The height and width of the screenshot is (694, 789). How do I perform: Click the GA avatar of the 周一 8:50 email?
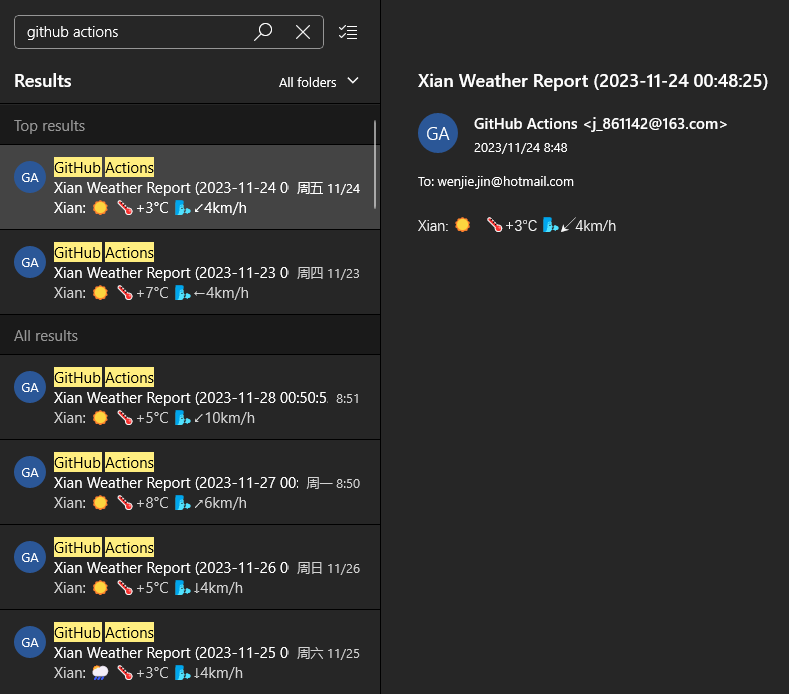(30, 472)
